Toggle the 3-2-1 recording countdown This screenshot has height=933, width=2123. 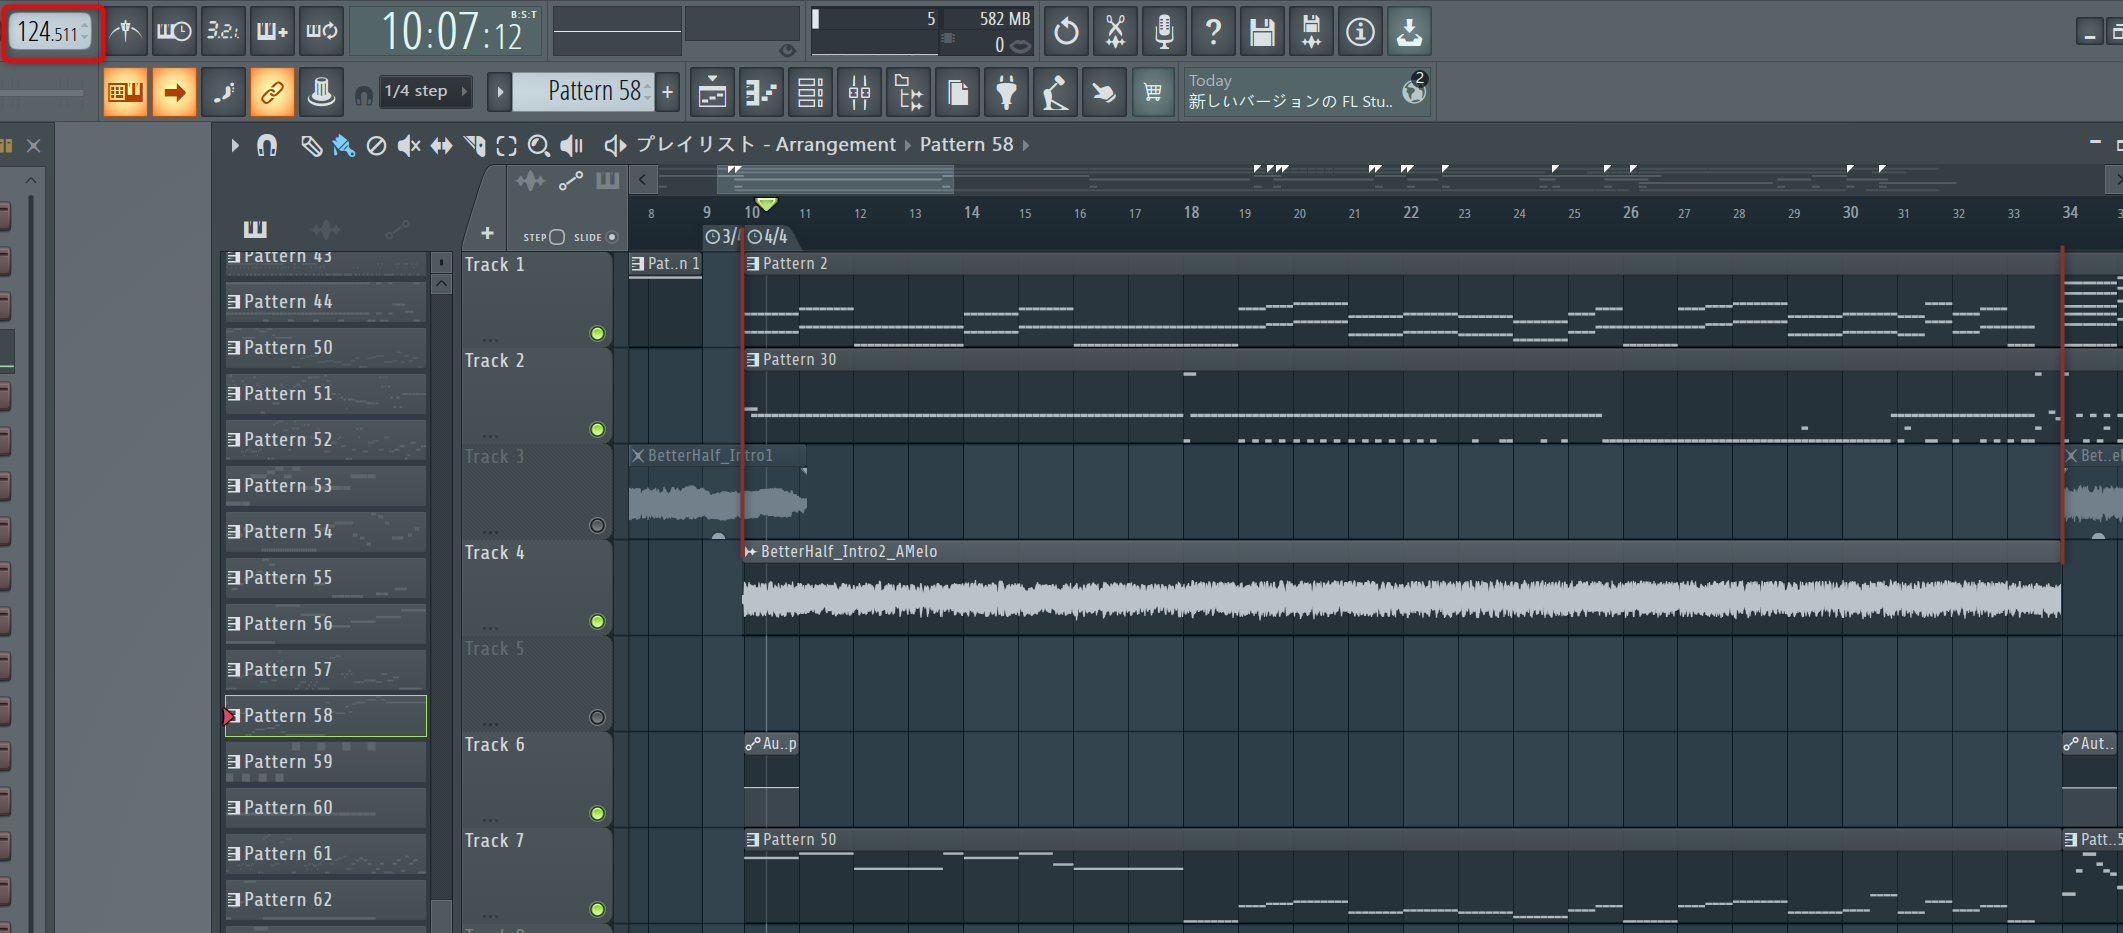222,32
